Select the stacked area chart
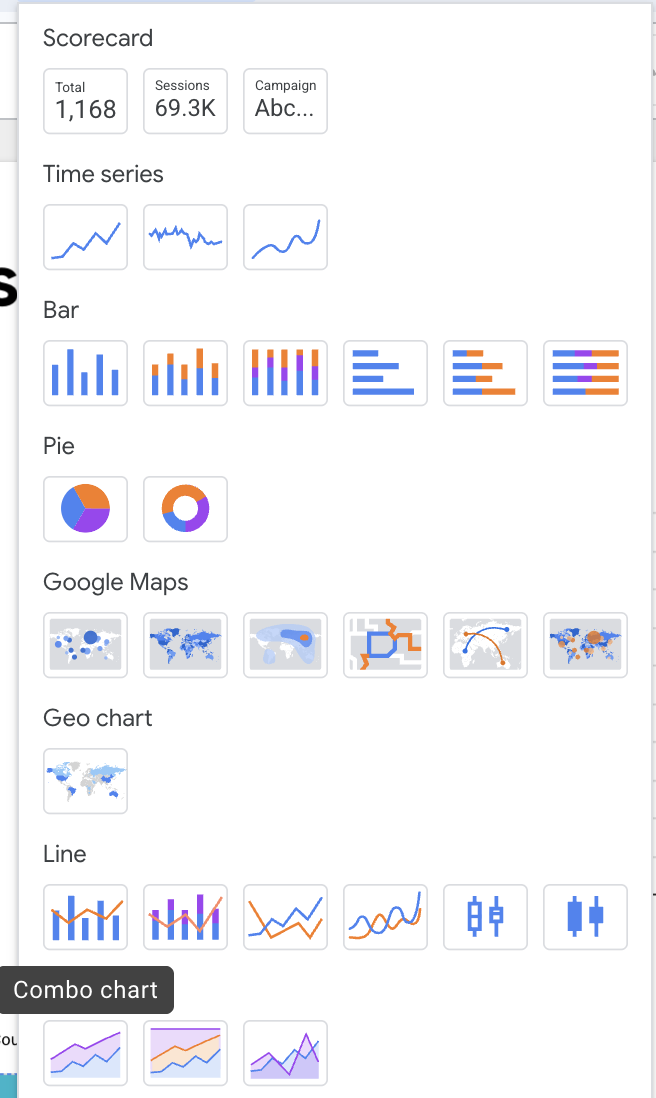 (85, 1052)
